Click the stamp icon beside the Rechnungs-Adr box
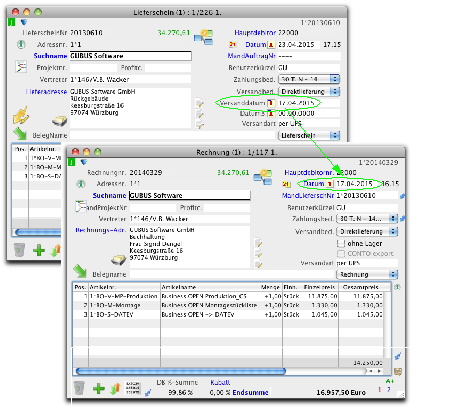Screen dimensions: 455x410 point(119,260)
